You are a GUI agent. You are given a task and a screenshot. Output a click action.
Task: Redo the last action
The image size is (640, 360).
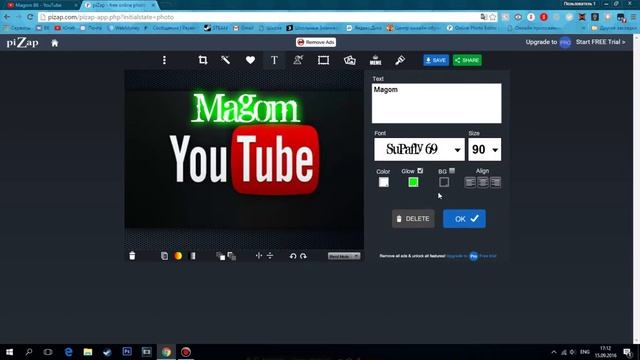[x=303, y=256]
